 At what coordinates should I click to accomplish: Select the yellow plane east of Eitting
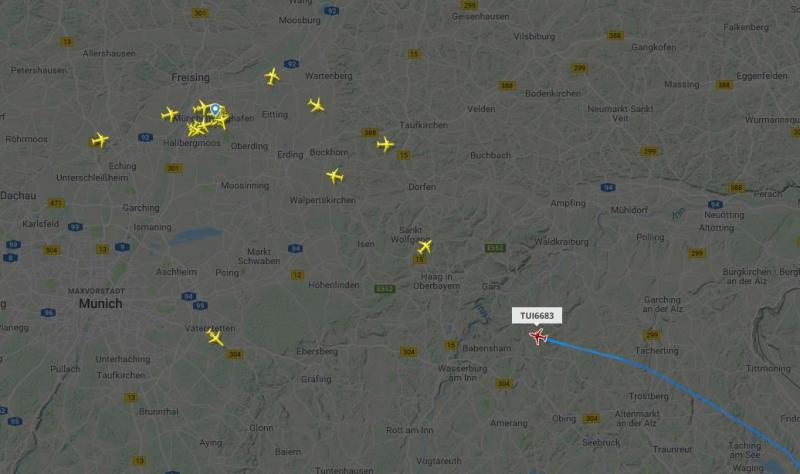pos(316,105)
